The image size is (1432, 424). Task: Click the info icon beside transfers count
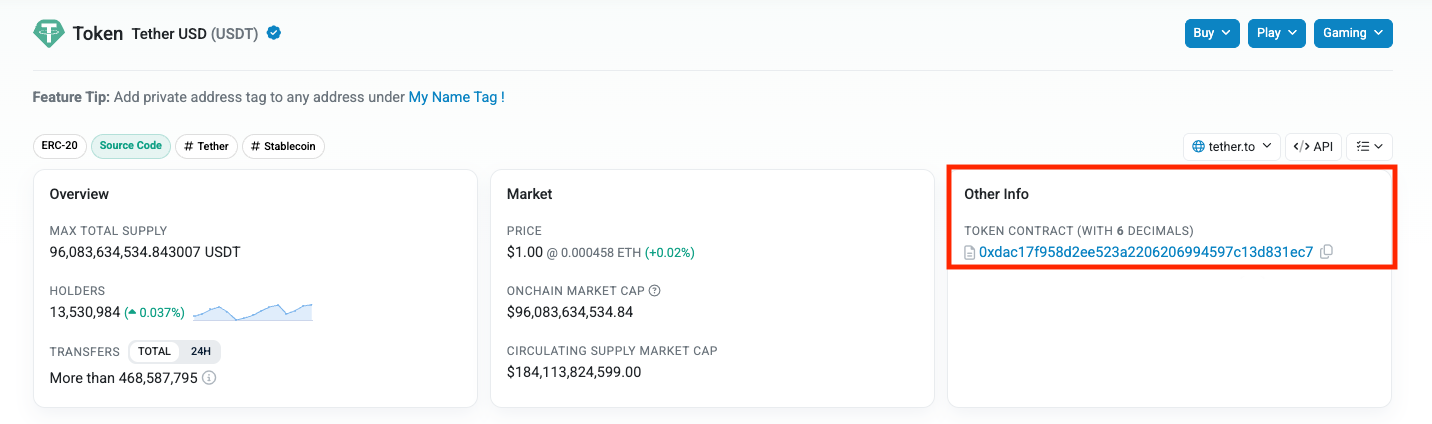click(209, 378)
